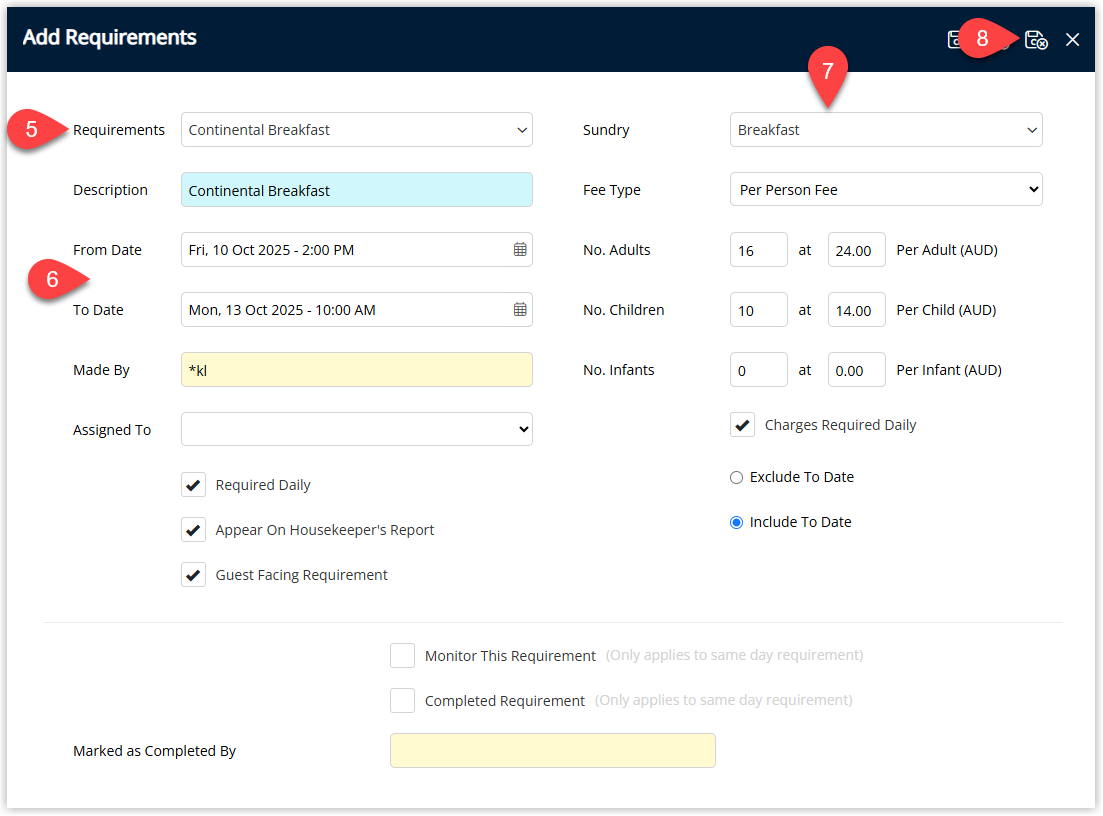Click the Fee Type label

click(x=612, y=190)
